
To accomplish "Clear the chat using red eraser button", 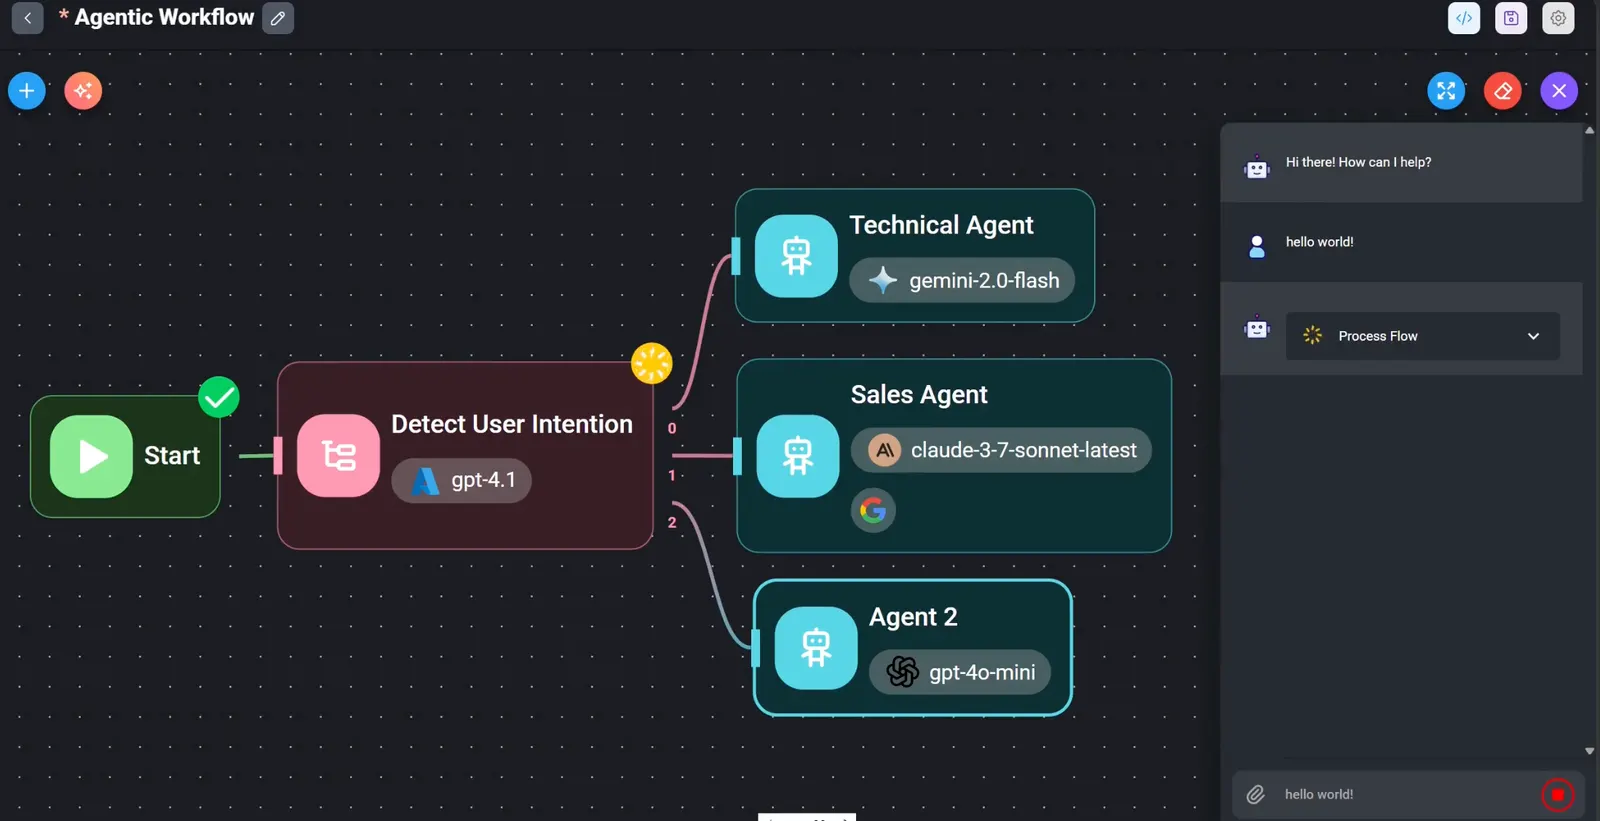I will (1503, 91).
